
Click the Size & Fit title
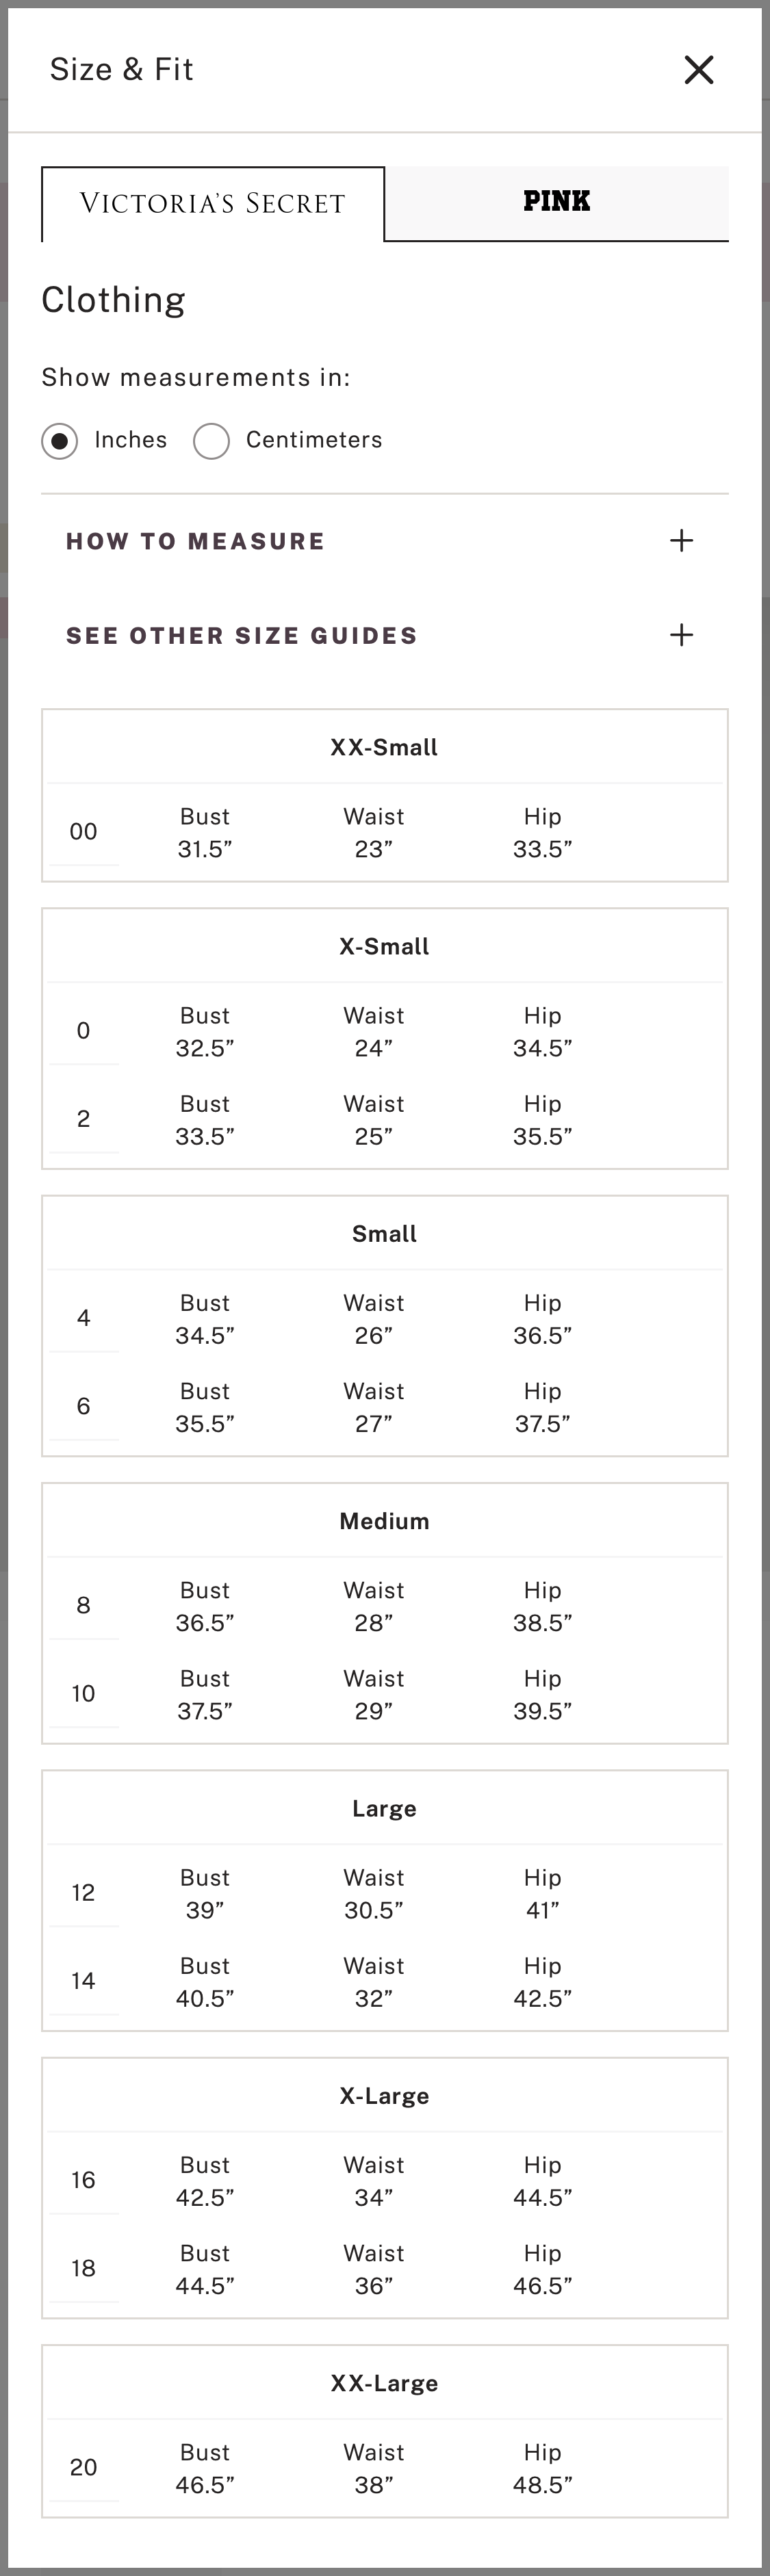click(x=122, y=69)
